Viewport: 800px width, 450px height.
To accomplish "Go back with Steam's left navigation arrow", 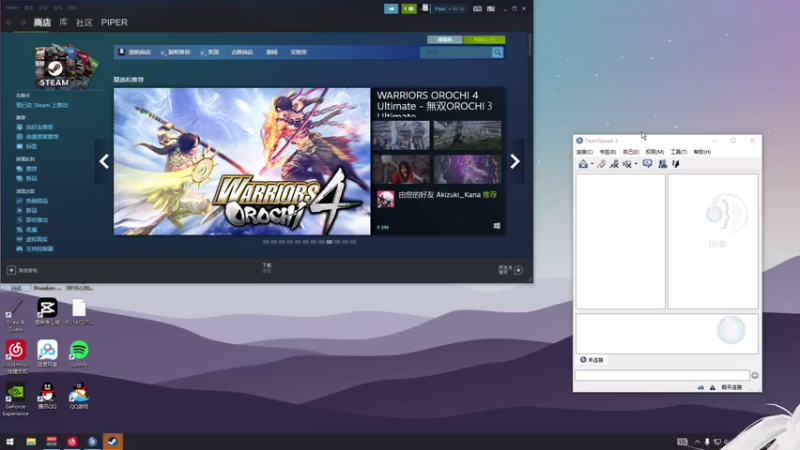I will click(9, 22).
